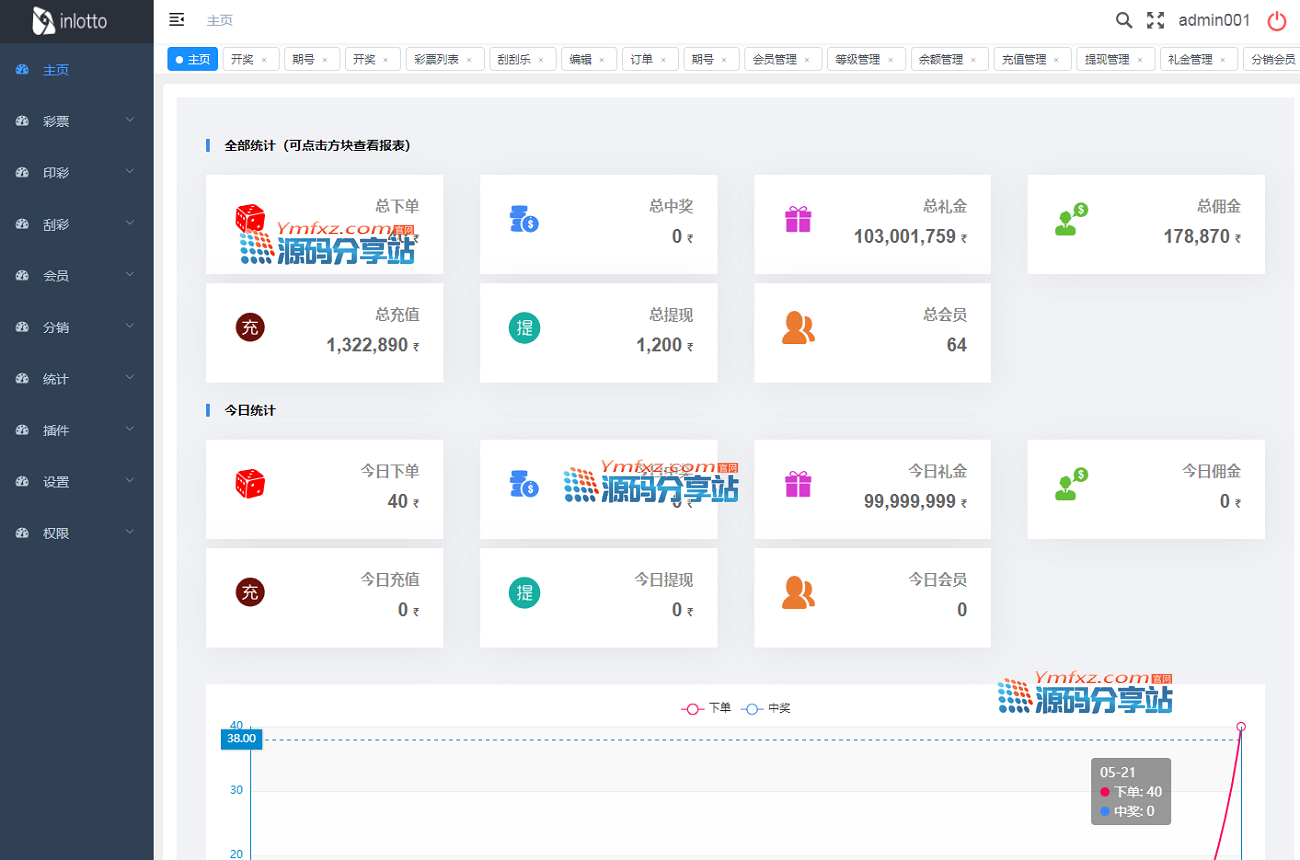Toggle the 中奖 series in chart legend

[x=766, y=708]
